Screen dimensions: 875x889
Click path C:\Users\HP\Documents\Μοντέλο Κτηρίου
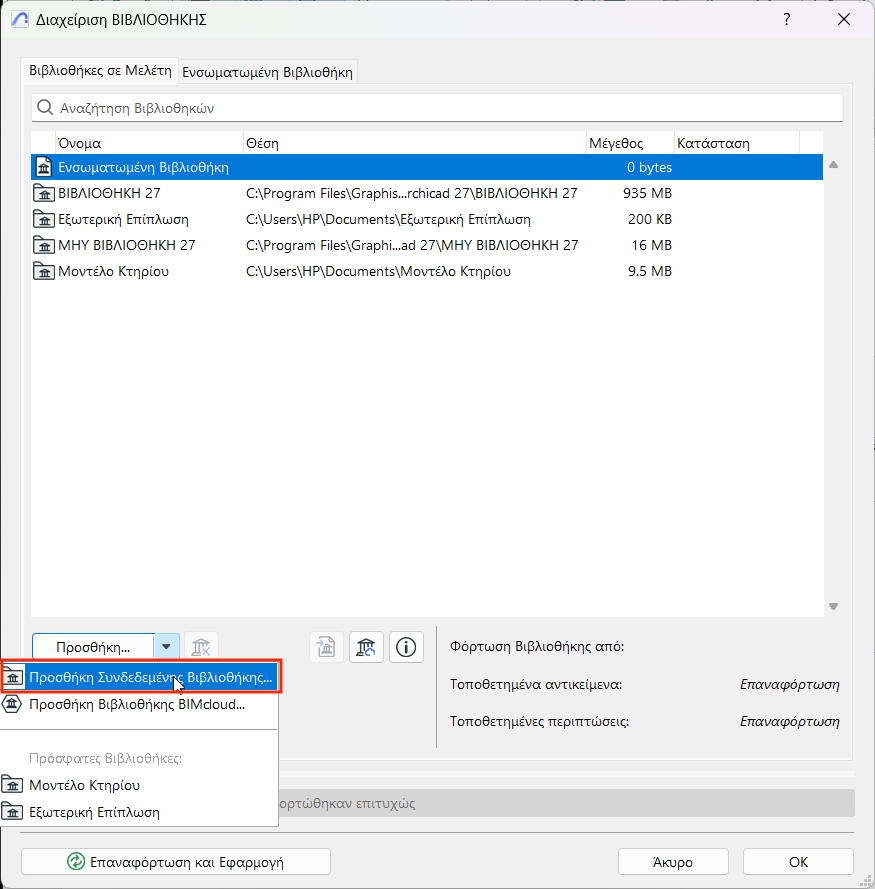pos(378,272)
